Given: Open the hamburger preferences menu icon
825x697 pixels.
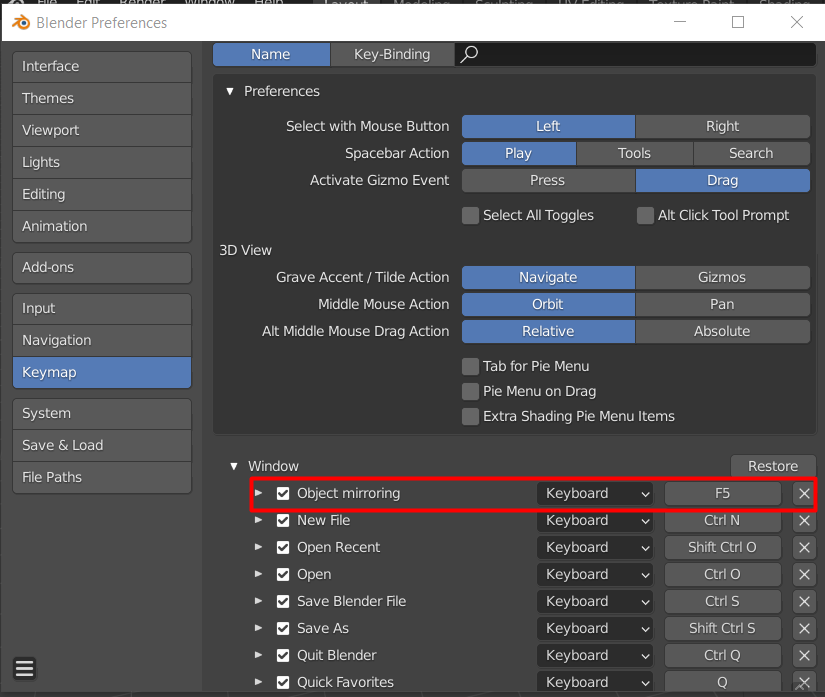Looking at the screenshot, I should tap(24, 669).
